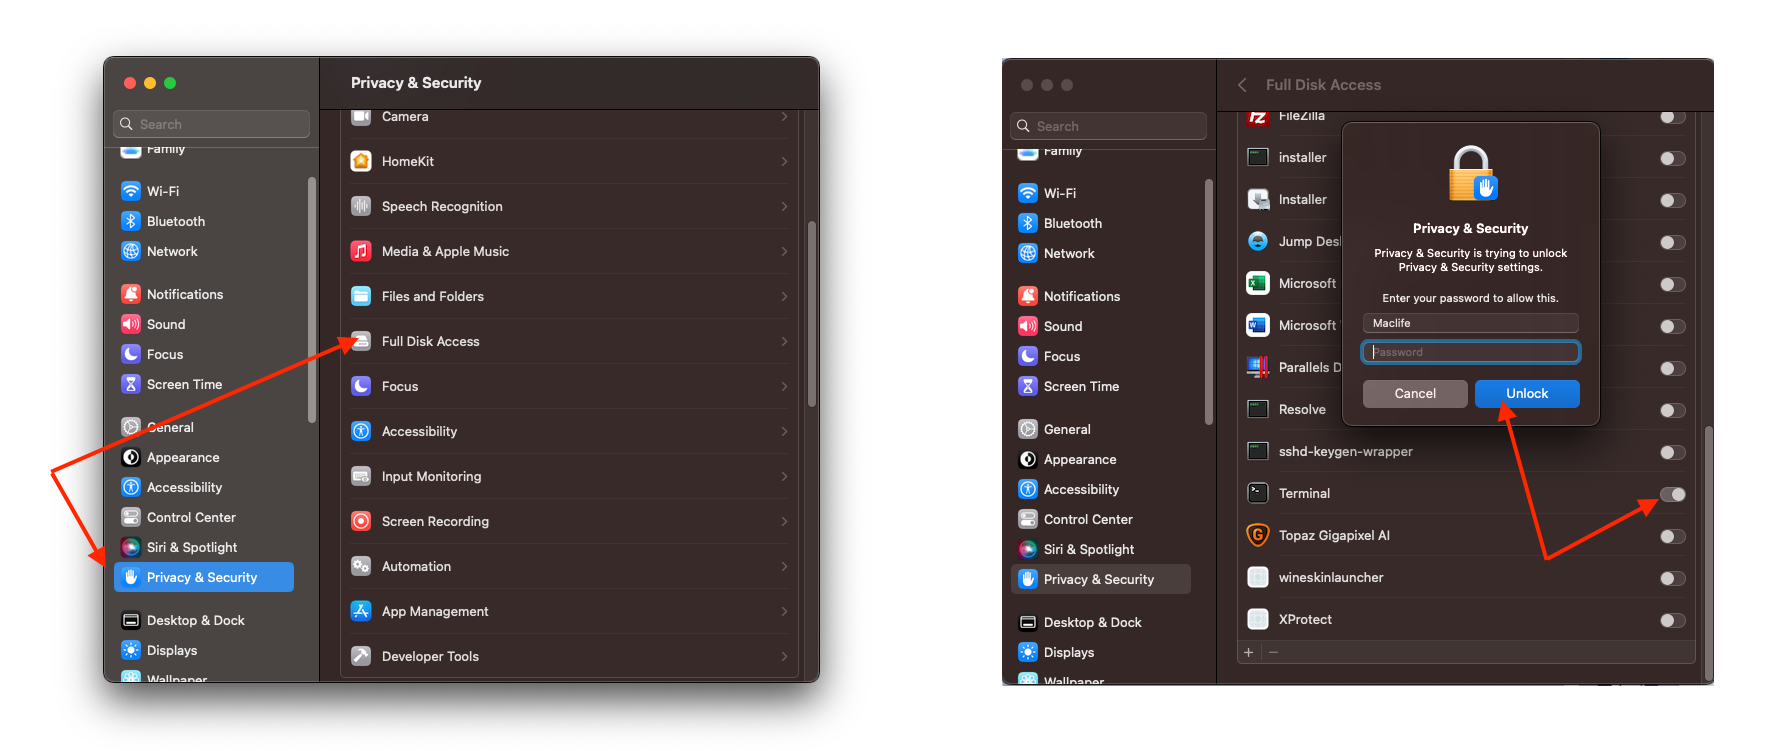Screen dimensions: 1777x751
Task: Select the blue highlighted Privacy & Security sidebar item
Action: 204,577
